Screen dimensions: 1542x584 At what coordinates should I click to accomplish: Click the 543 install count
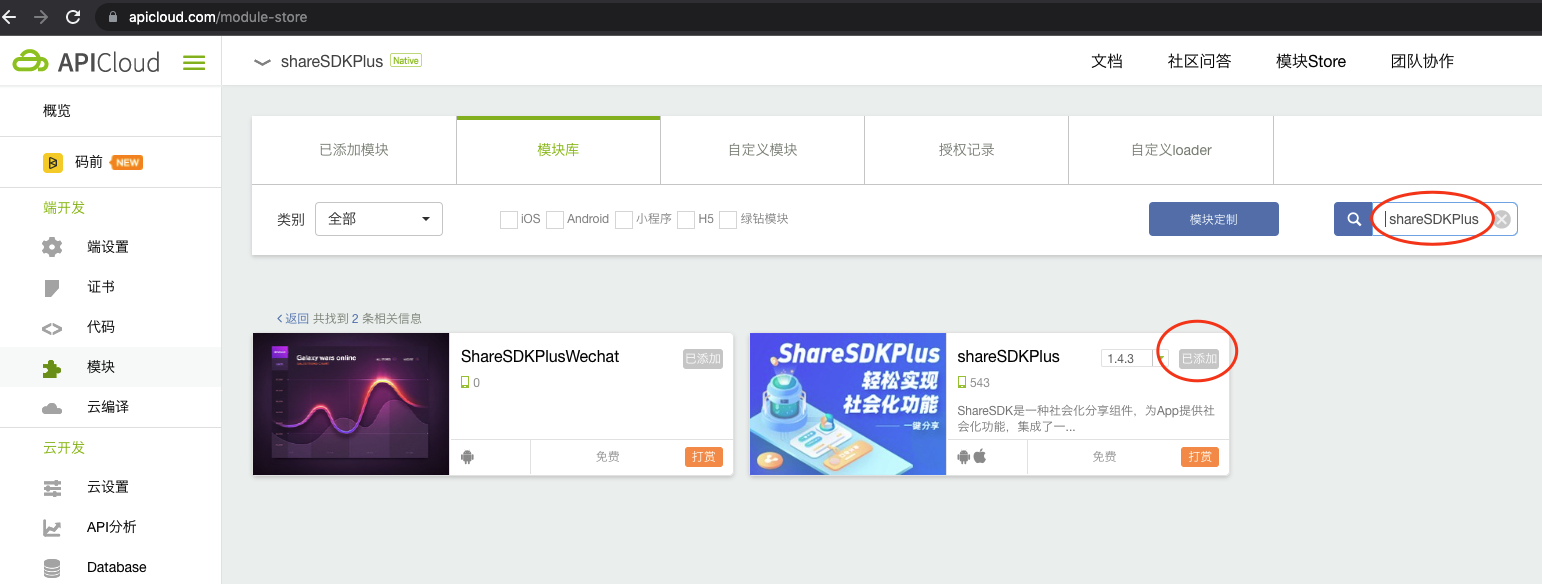(x=979, y=383)
